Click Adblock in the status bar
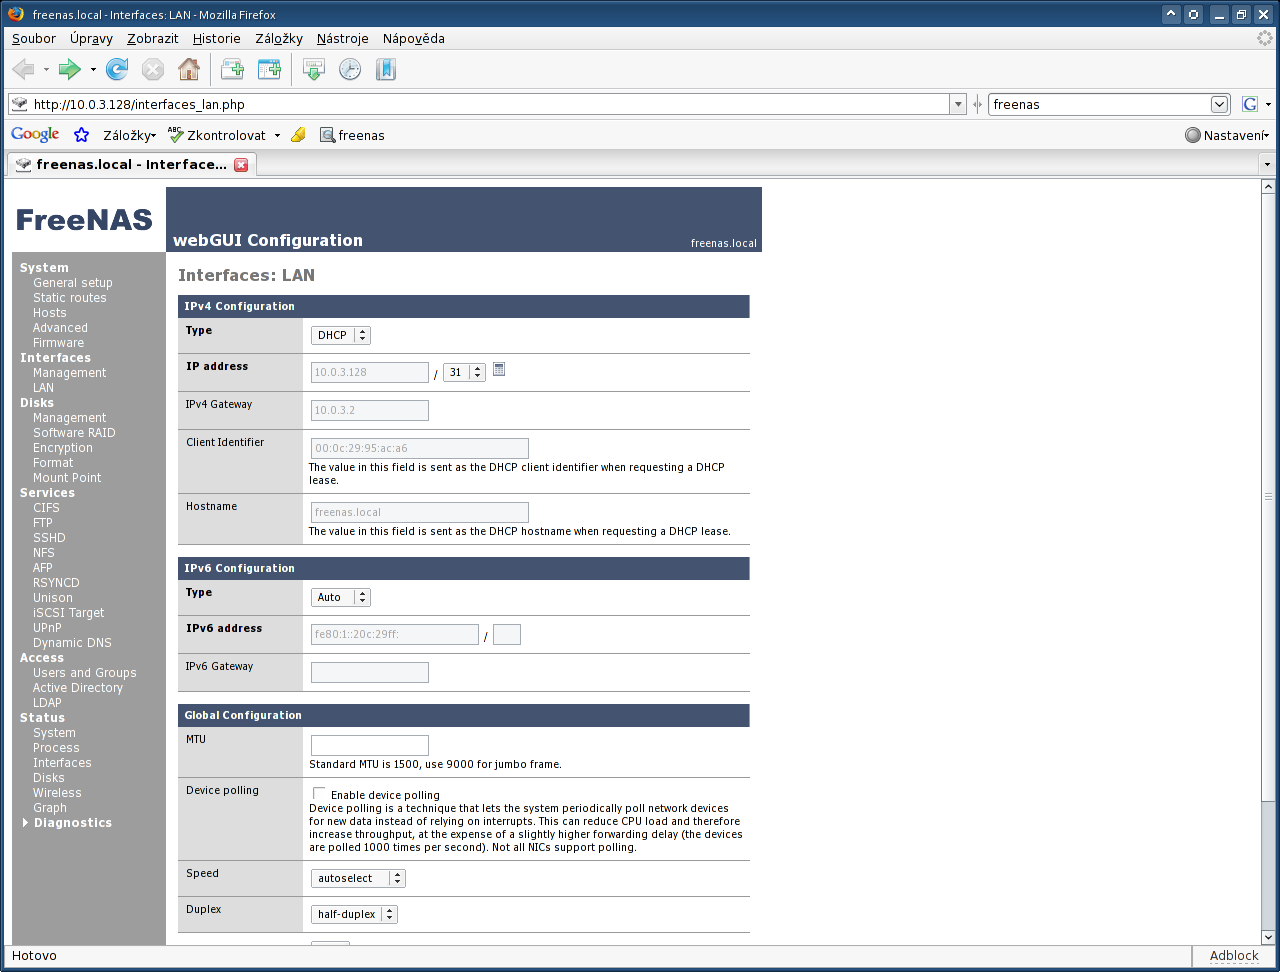The height and width of the screenshot is (972, 1280). point(1234,956)
